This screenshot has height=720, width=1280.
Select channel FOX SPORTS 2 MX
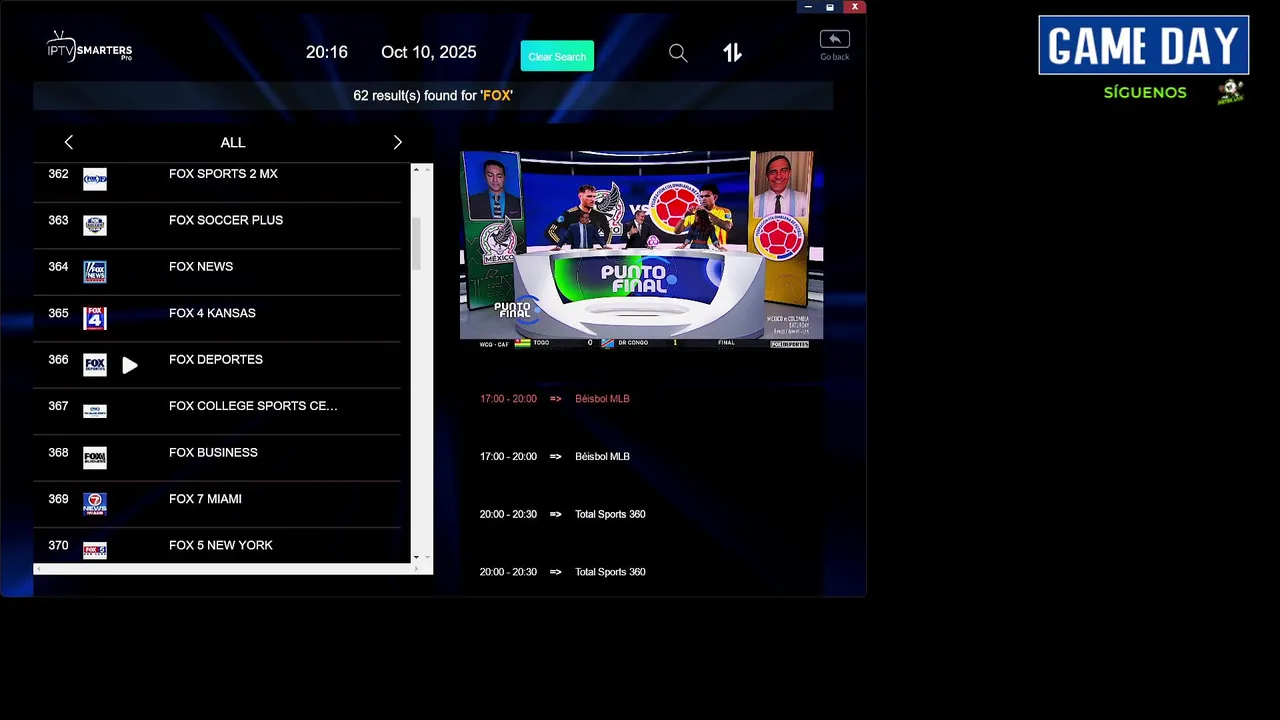tap(218, 179)
